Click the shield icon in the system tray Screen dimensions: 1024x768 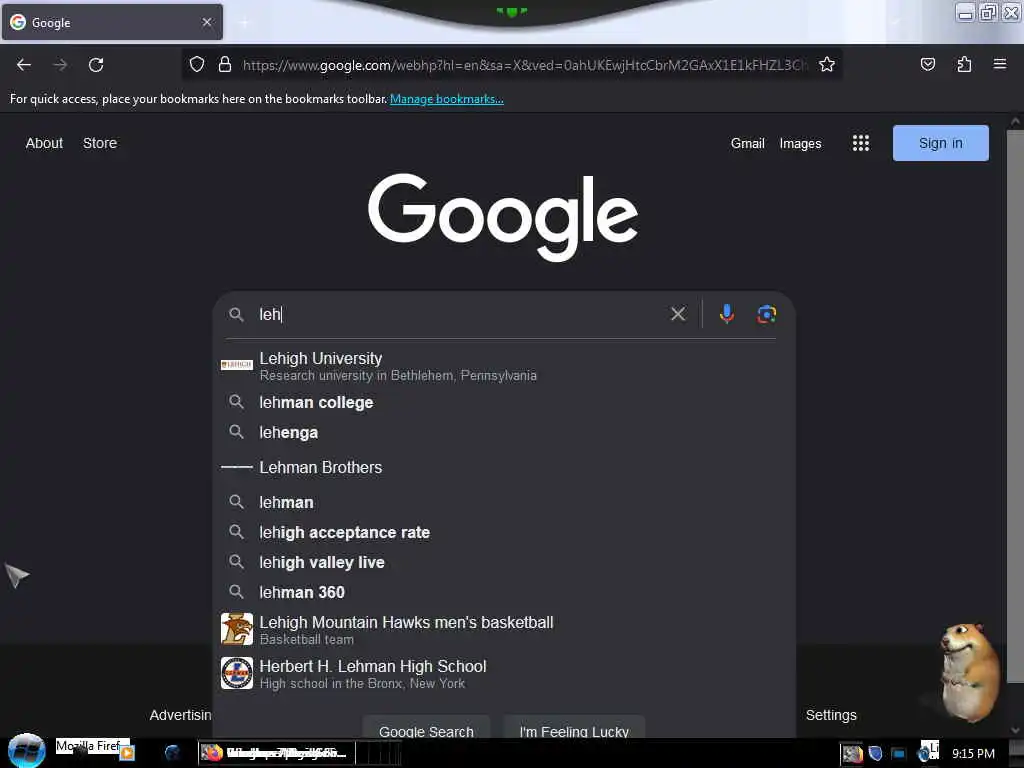876,754
